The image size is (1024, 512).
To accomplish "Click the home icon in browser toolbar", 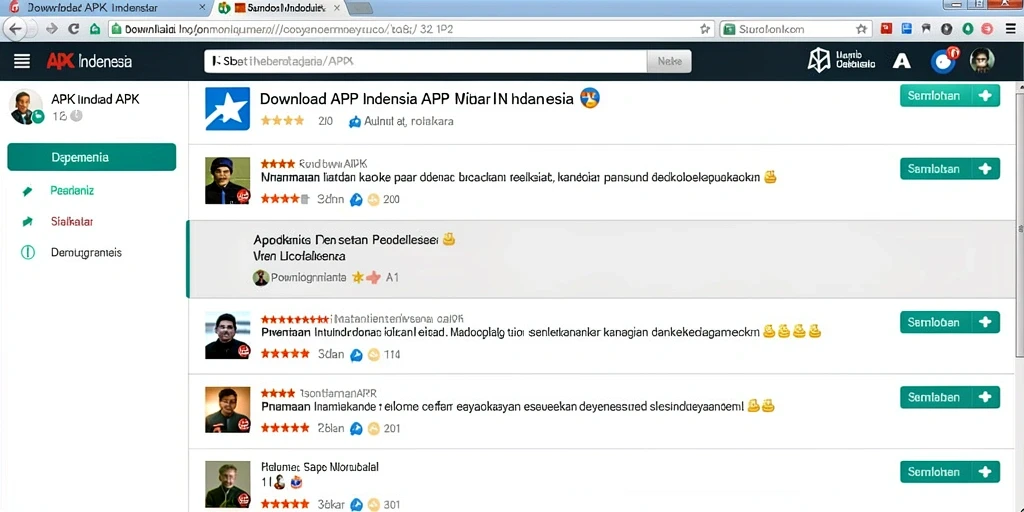I will pos(95,29).
